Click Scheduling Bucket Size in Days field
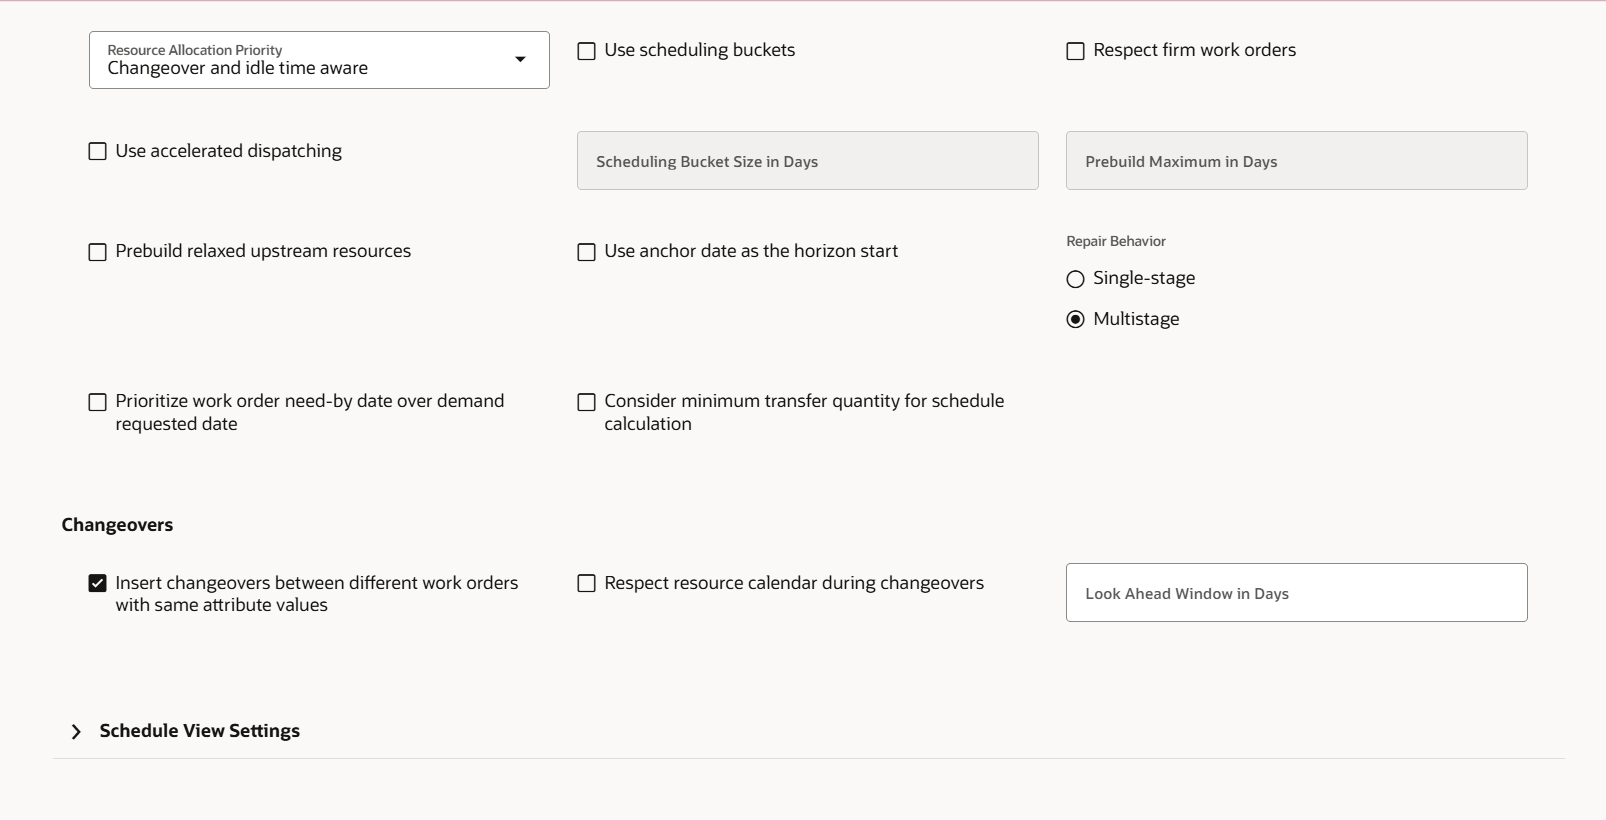Viewport: 1606px width, 820px height. [807, 161]
